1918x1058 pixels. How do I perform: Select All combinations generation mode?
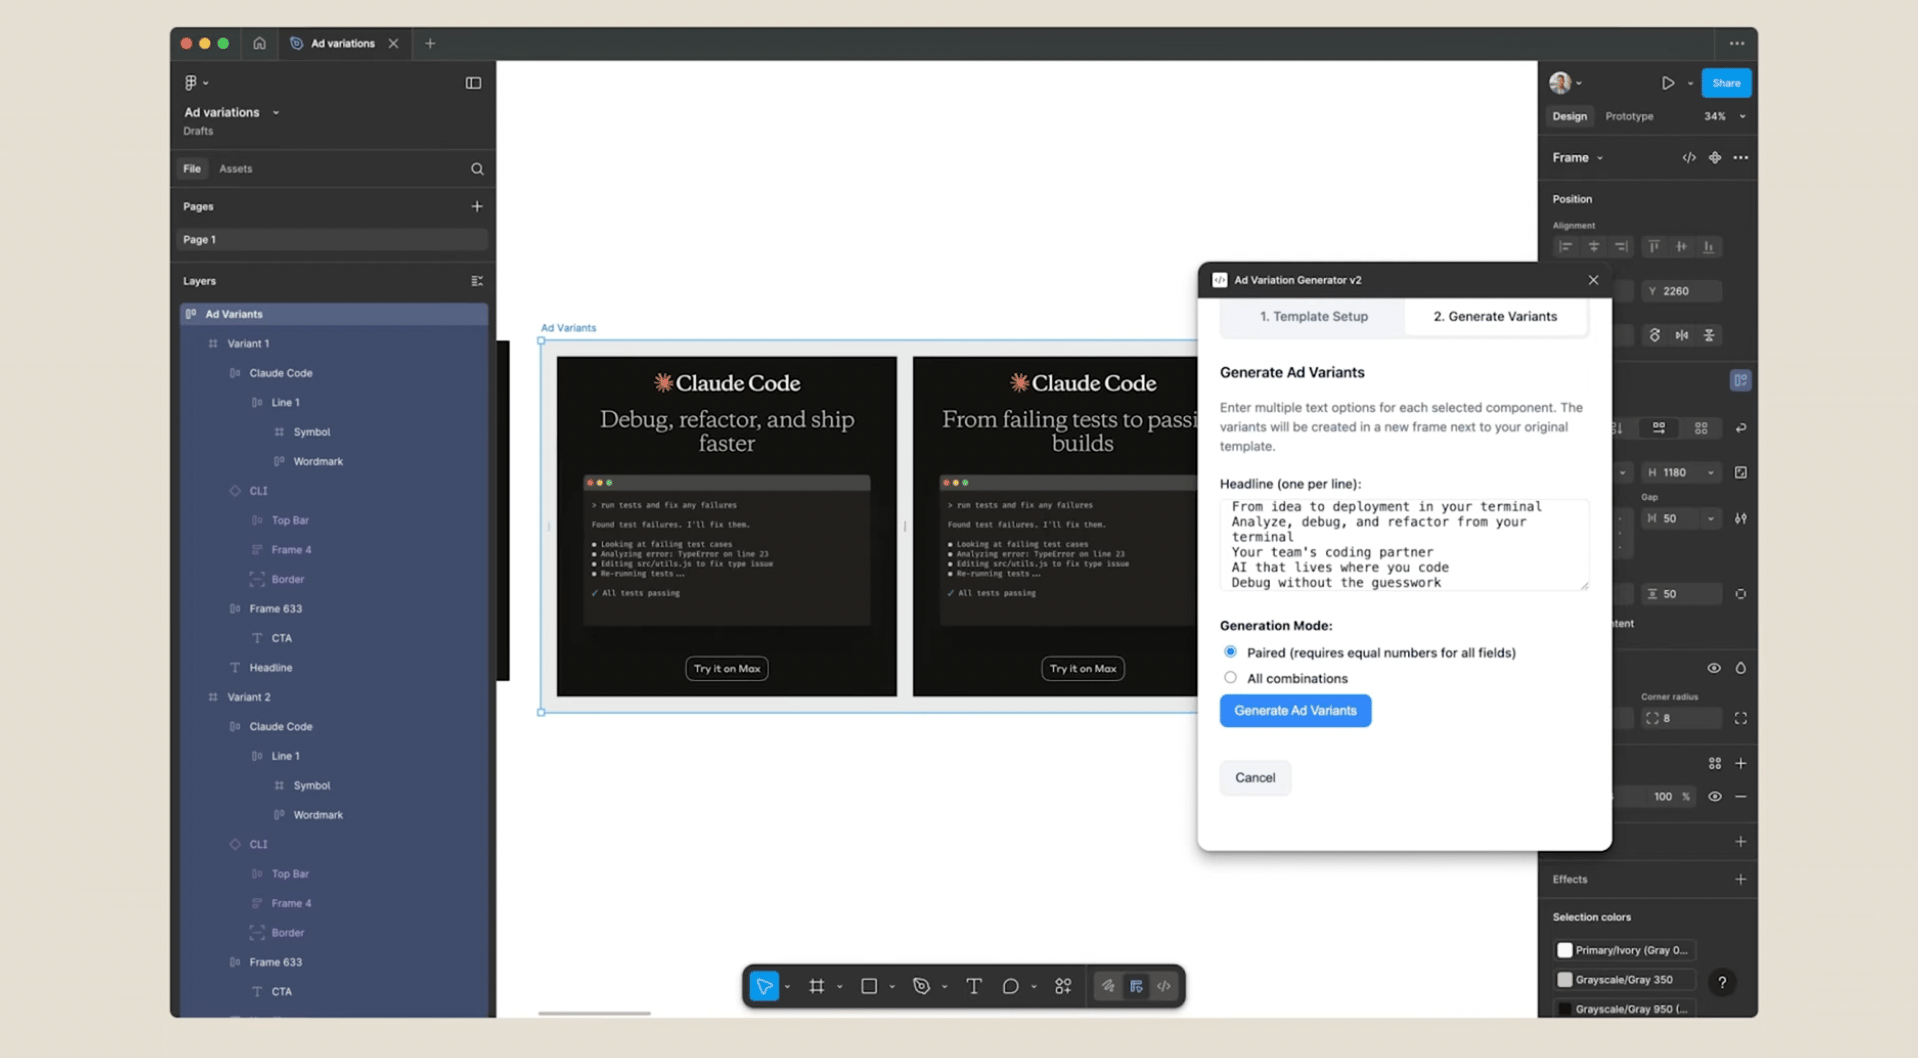(x=1230, y=678)
